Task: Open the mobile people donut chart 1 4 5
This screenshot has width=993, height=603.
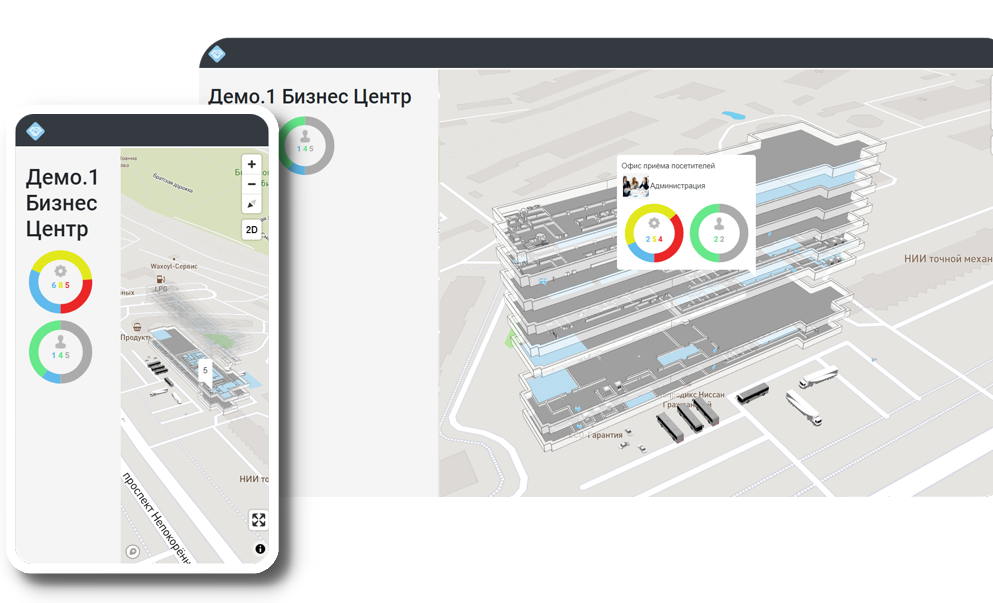Action: point(60,352)
